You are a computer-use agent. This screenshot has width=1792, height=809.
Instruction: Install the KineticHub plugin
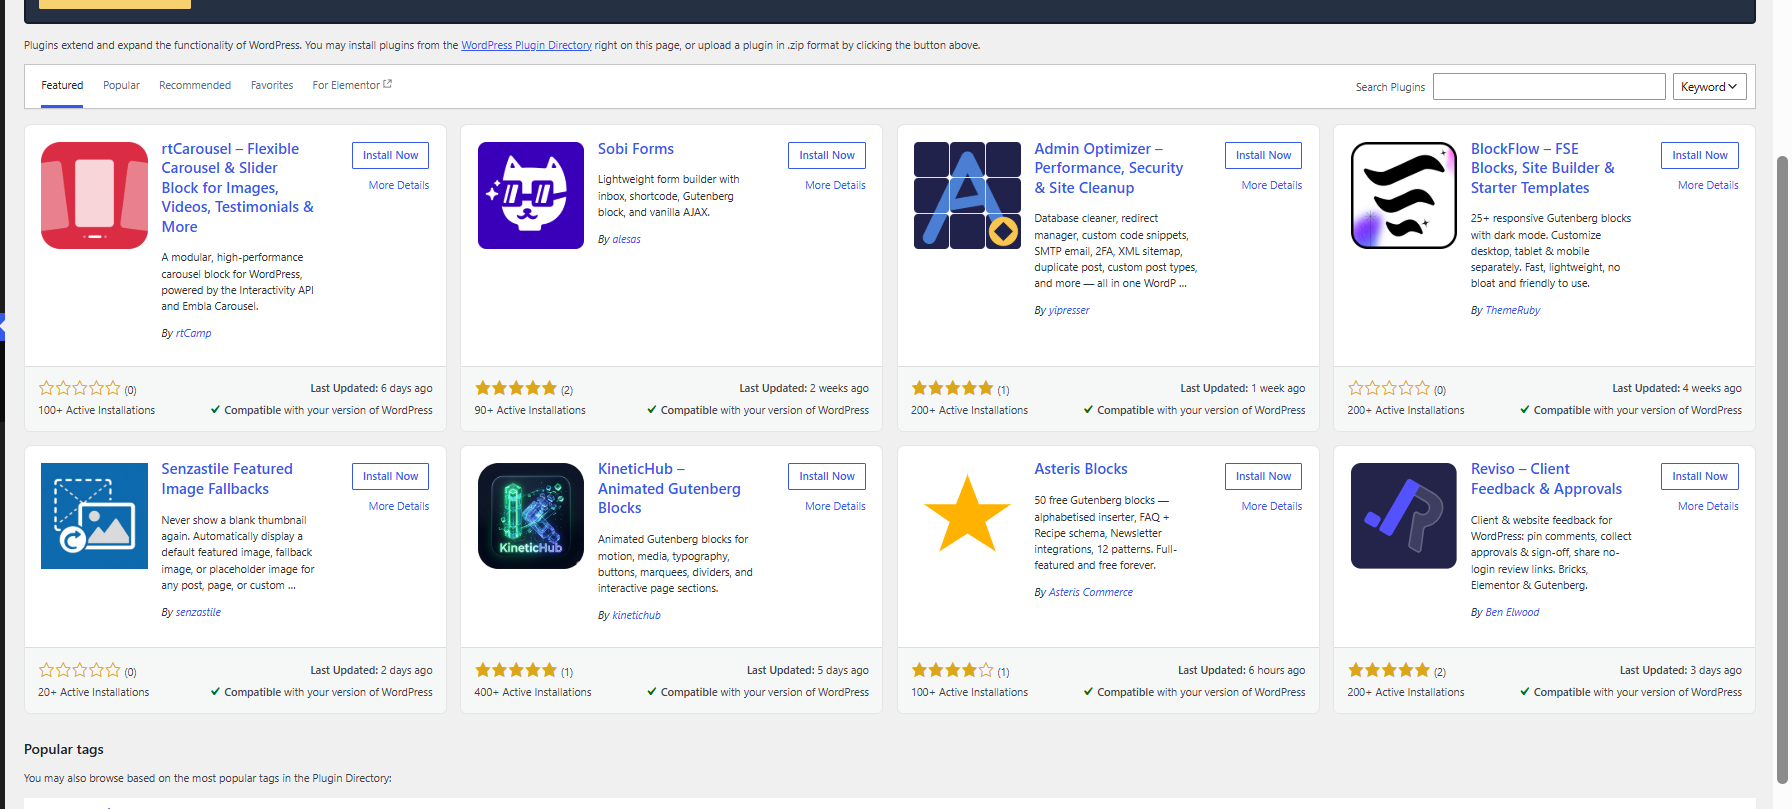(827, 476)
